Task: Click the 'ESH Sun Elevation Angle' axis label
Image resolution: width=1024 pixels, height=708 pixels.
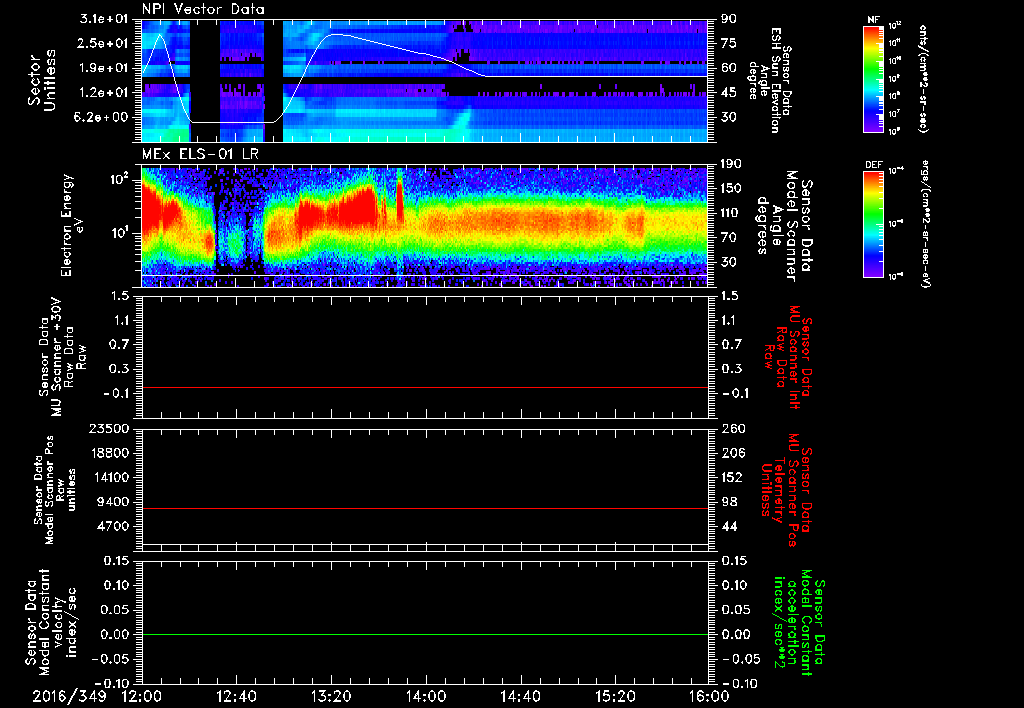Action: [x=769, y=80]
